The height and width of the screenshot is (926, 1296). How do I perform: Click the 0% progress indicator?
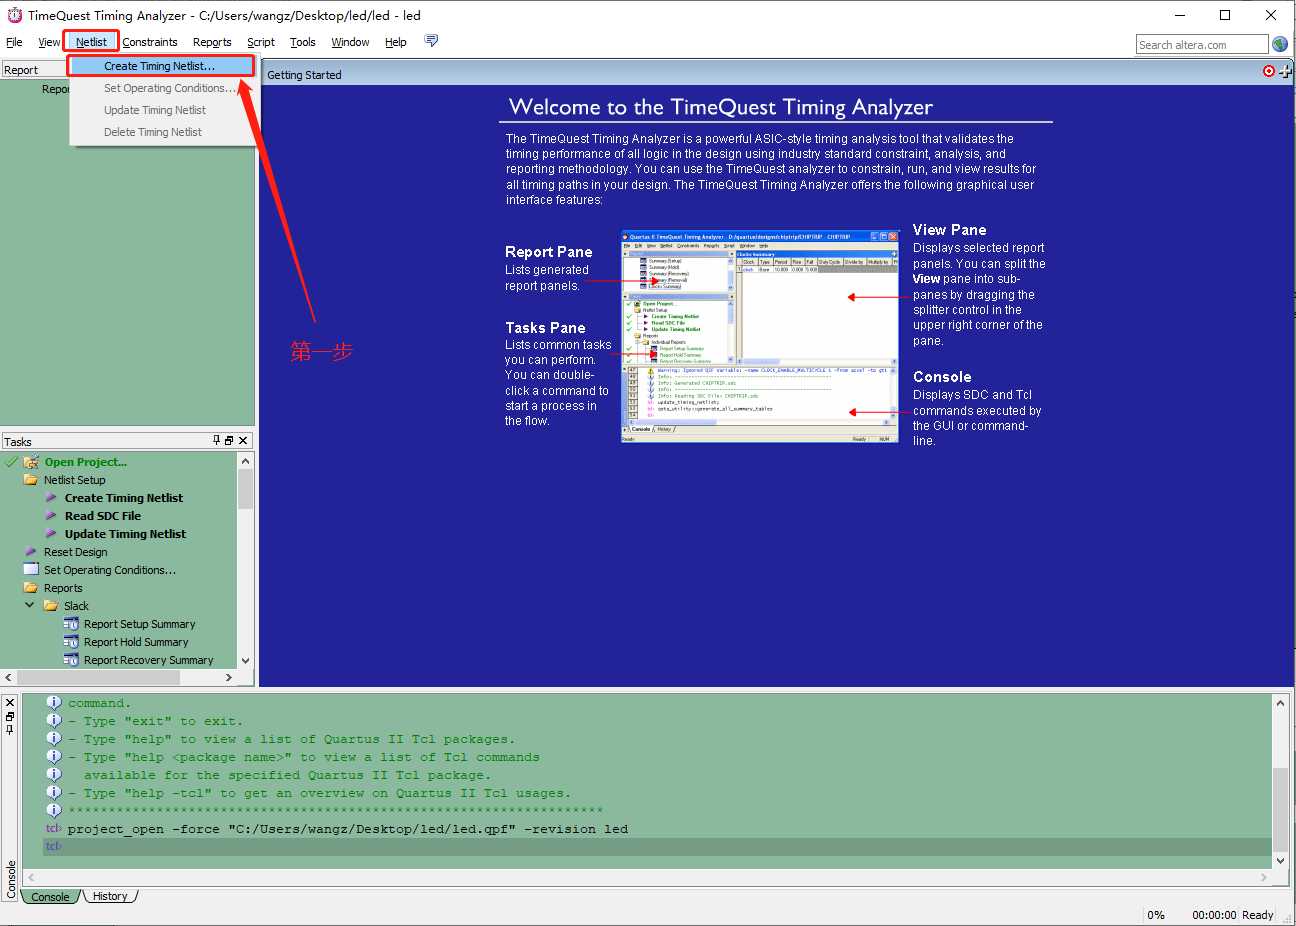[x=1156, y=915]
